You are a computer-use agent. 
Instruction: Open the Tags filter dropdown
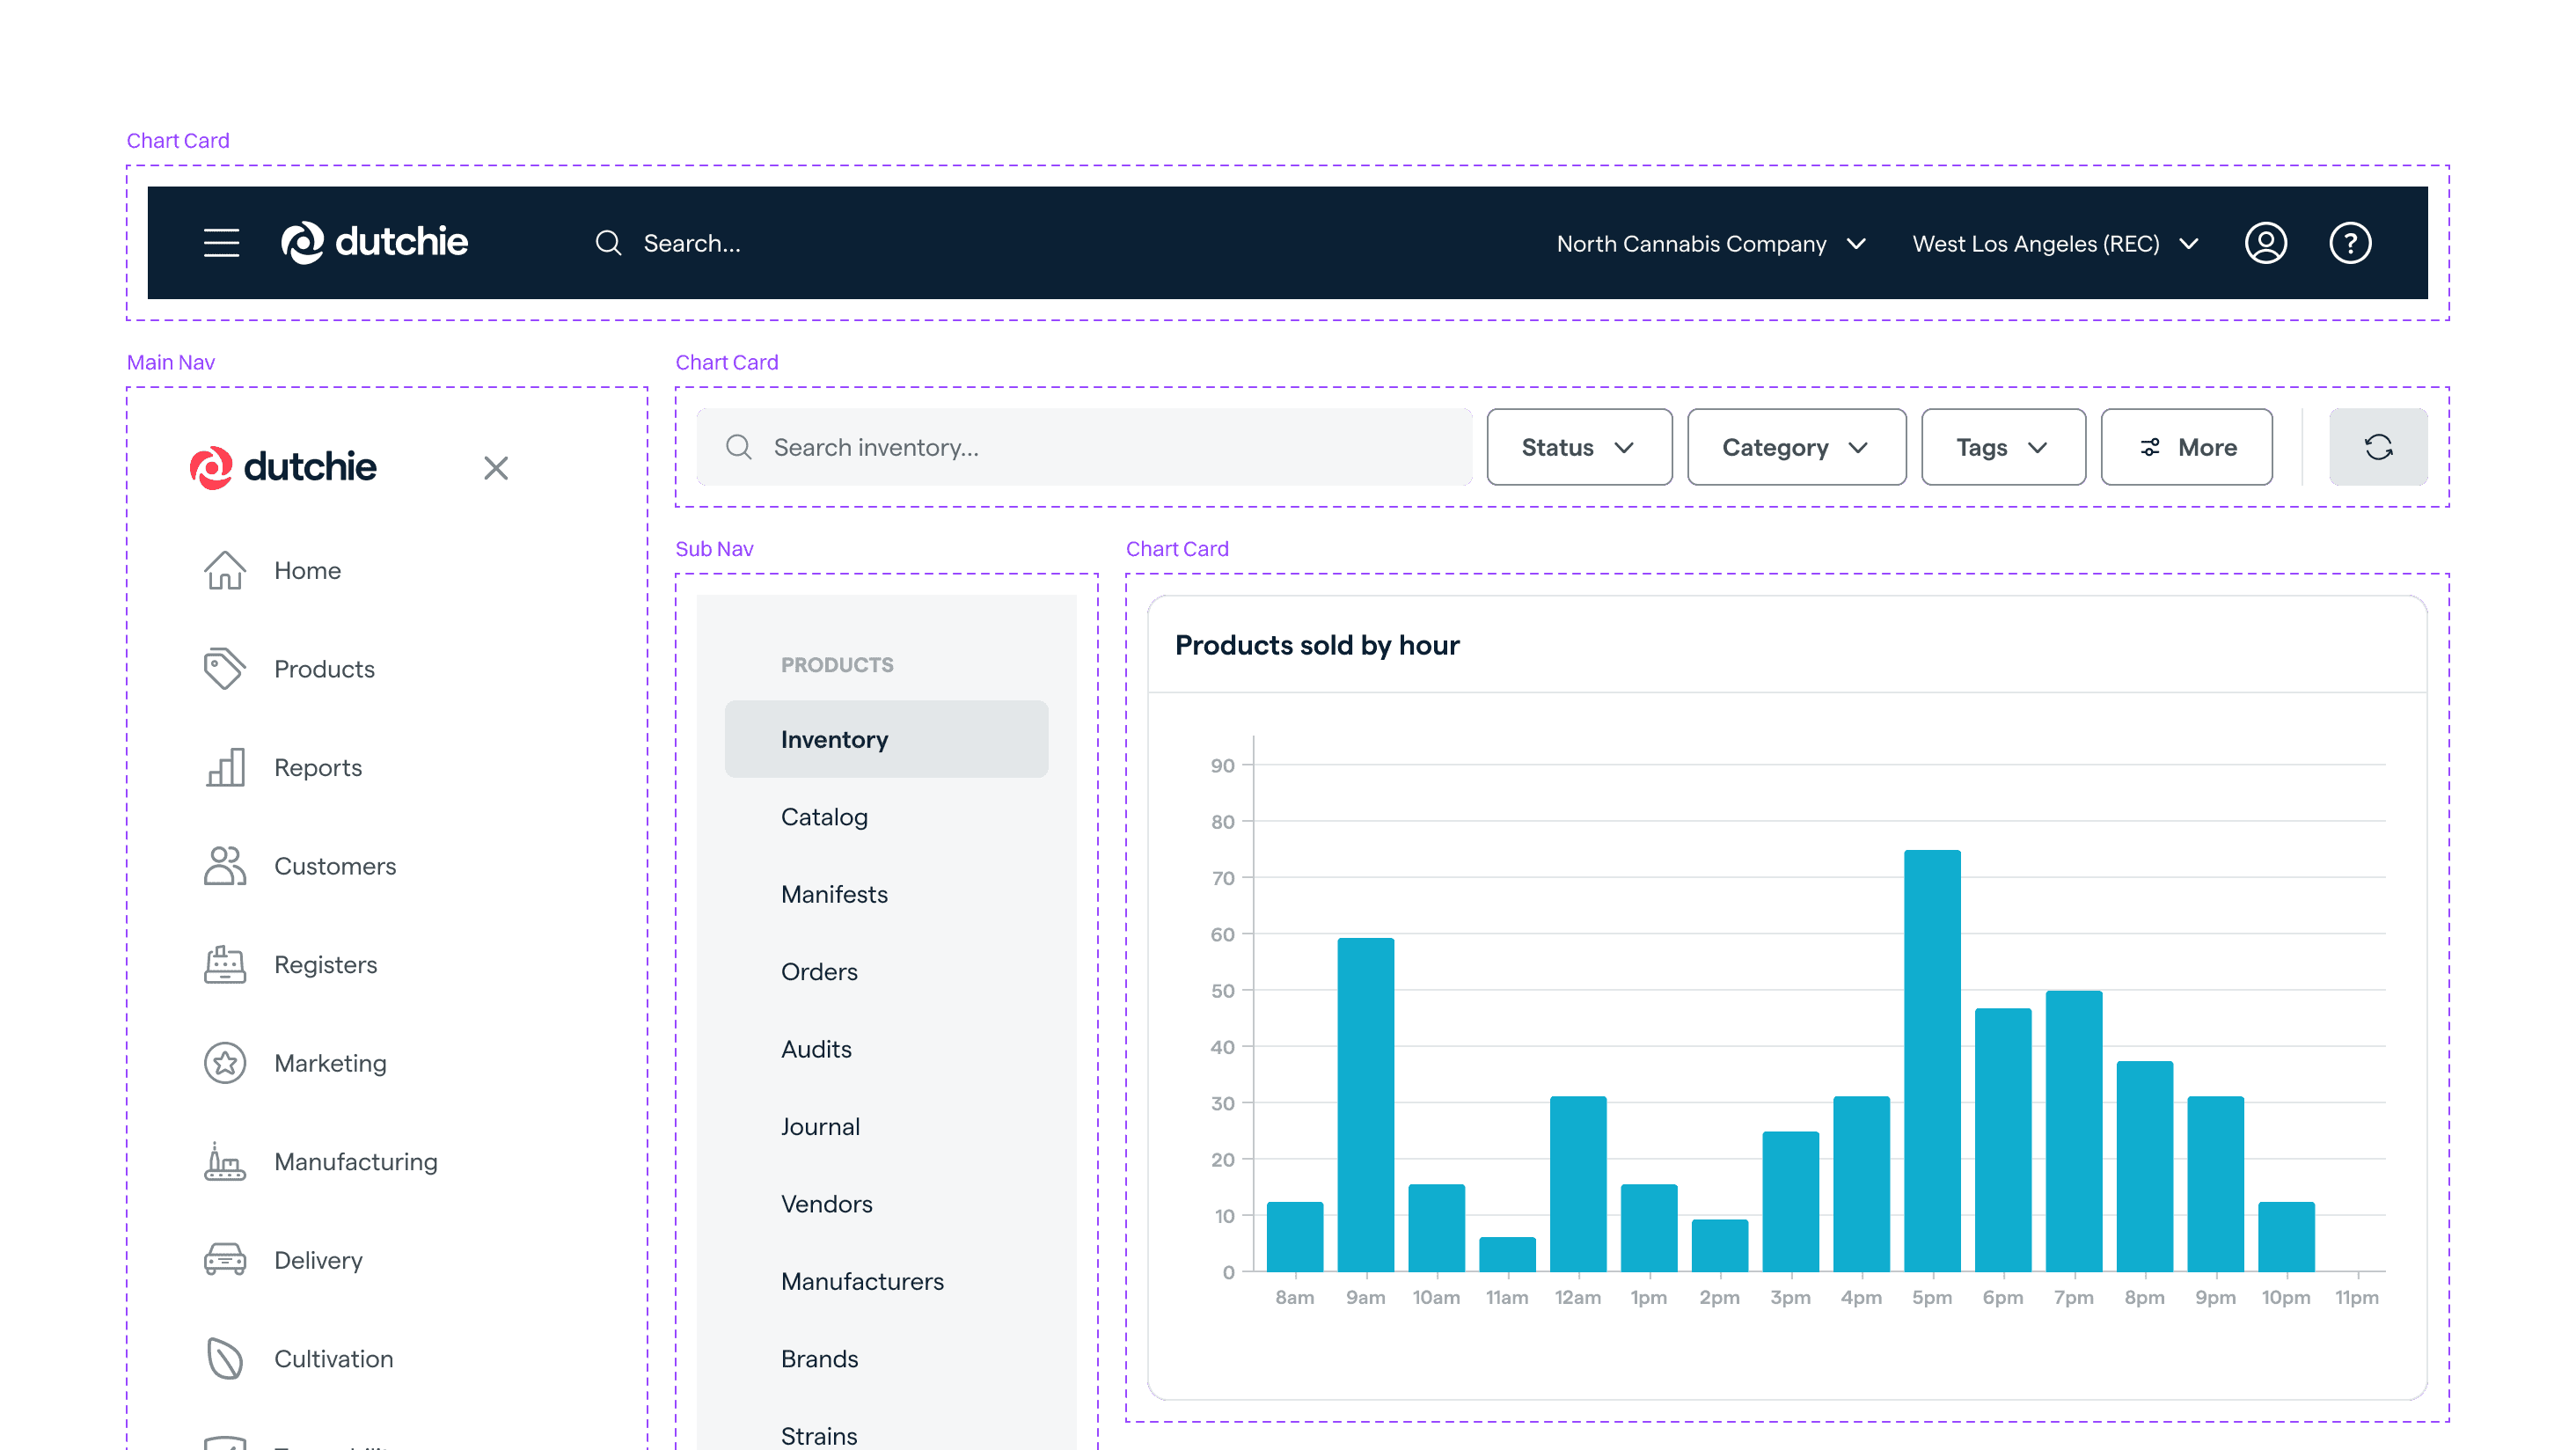(x=2002, y=447)
